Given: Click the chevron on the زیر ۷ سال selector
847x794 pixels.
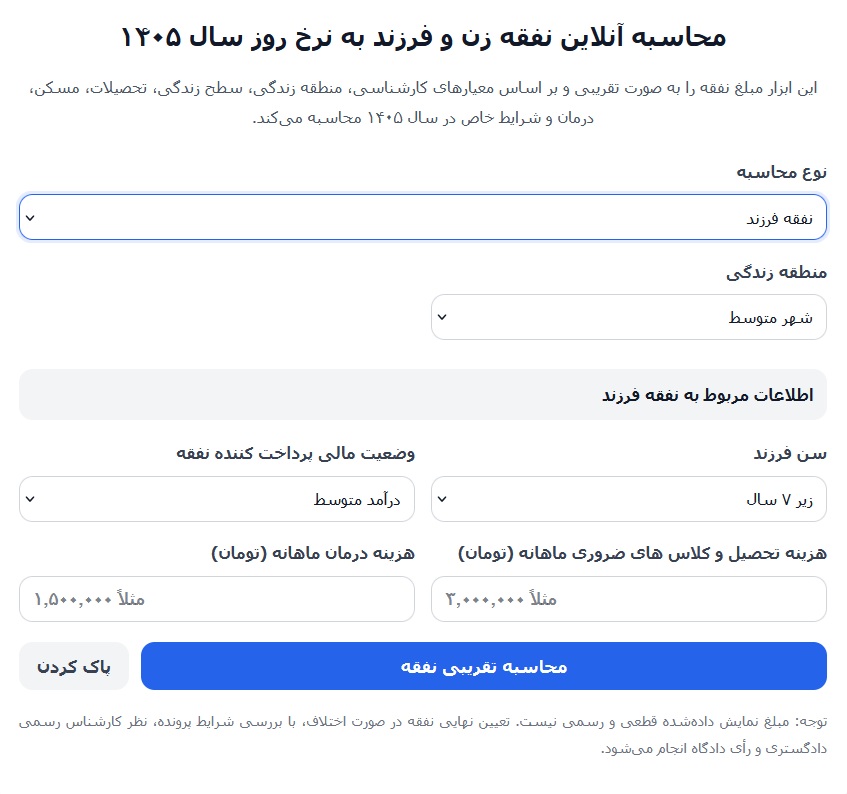Looking at the screenshot, I should 442,499.
